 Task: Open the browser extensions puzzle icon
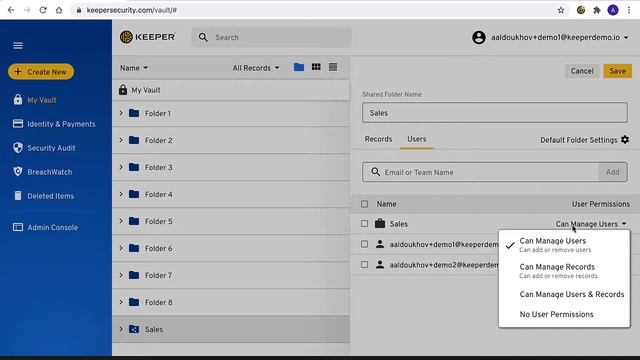click(x=597, y=10)
